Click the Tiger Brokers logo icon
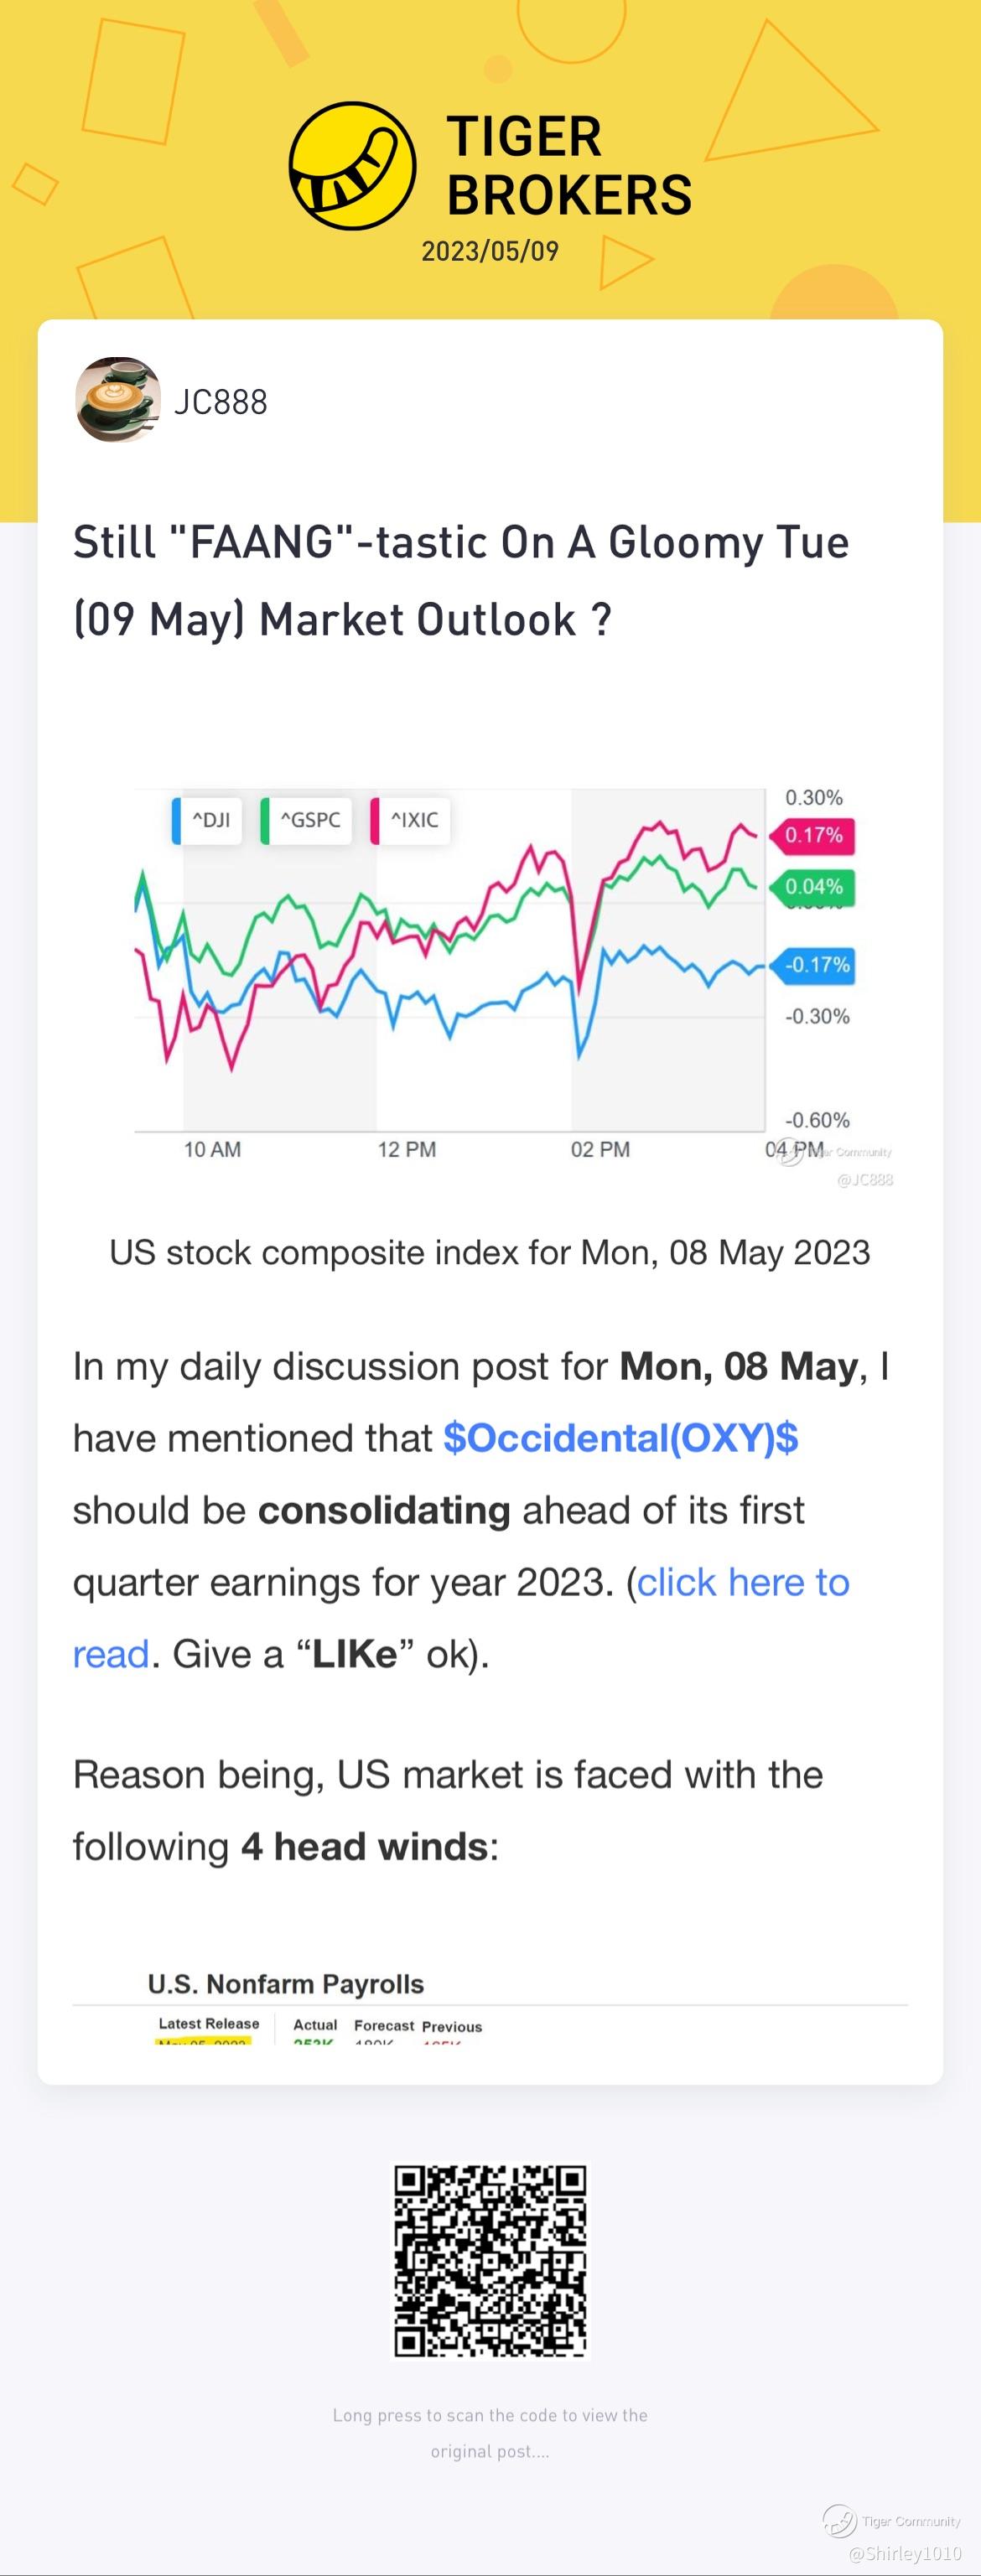This screenshot has height=2576, width=981. [x=352, y=165]
